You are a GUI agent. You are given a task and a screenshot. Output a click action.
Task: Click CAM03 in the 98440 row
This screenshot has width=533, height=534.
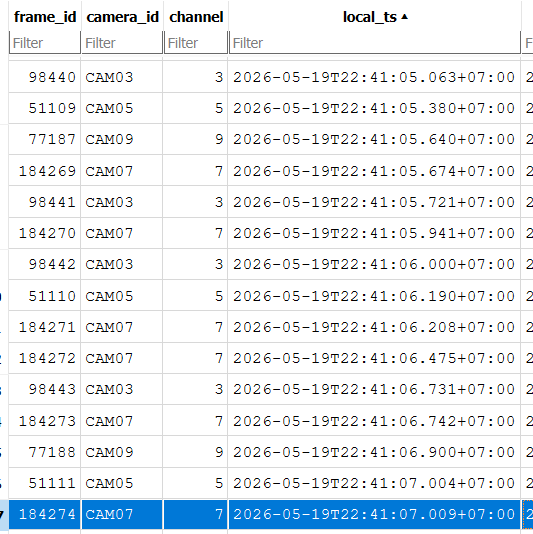109,77
